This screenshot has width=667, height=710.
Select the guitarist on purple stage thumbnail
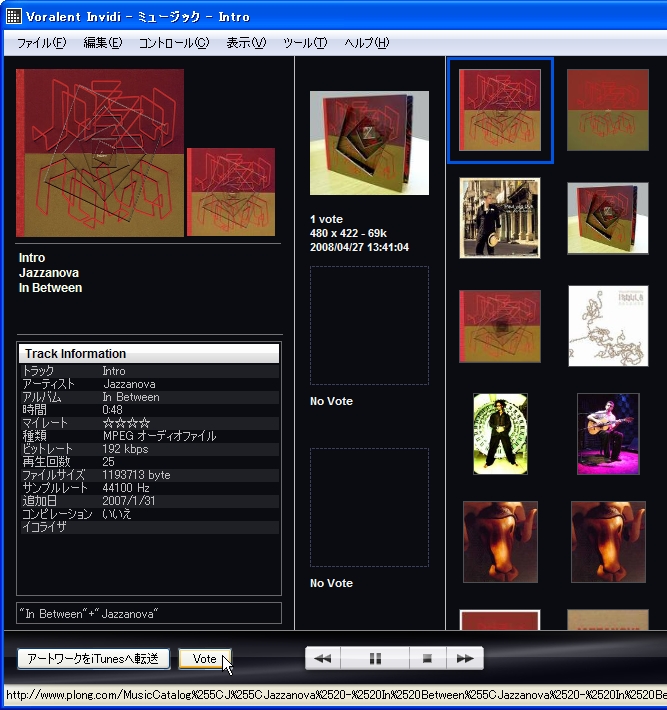608,434
